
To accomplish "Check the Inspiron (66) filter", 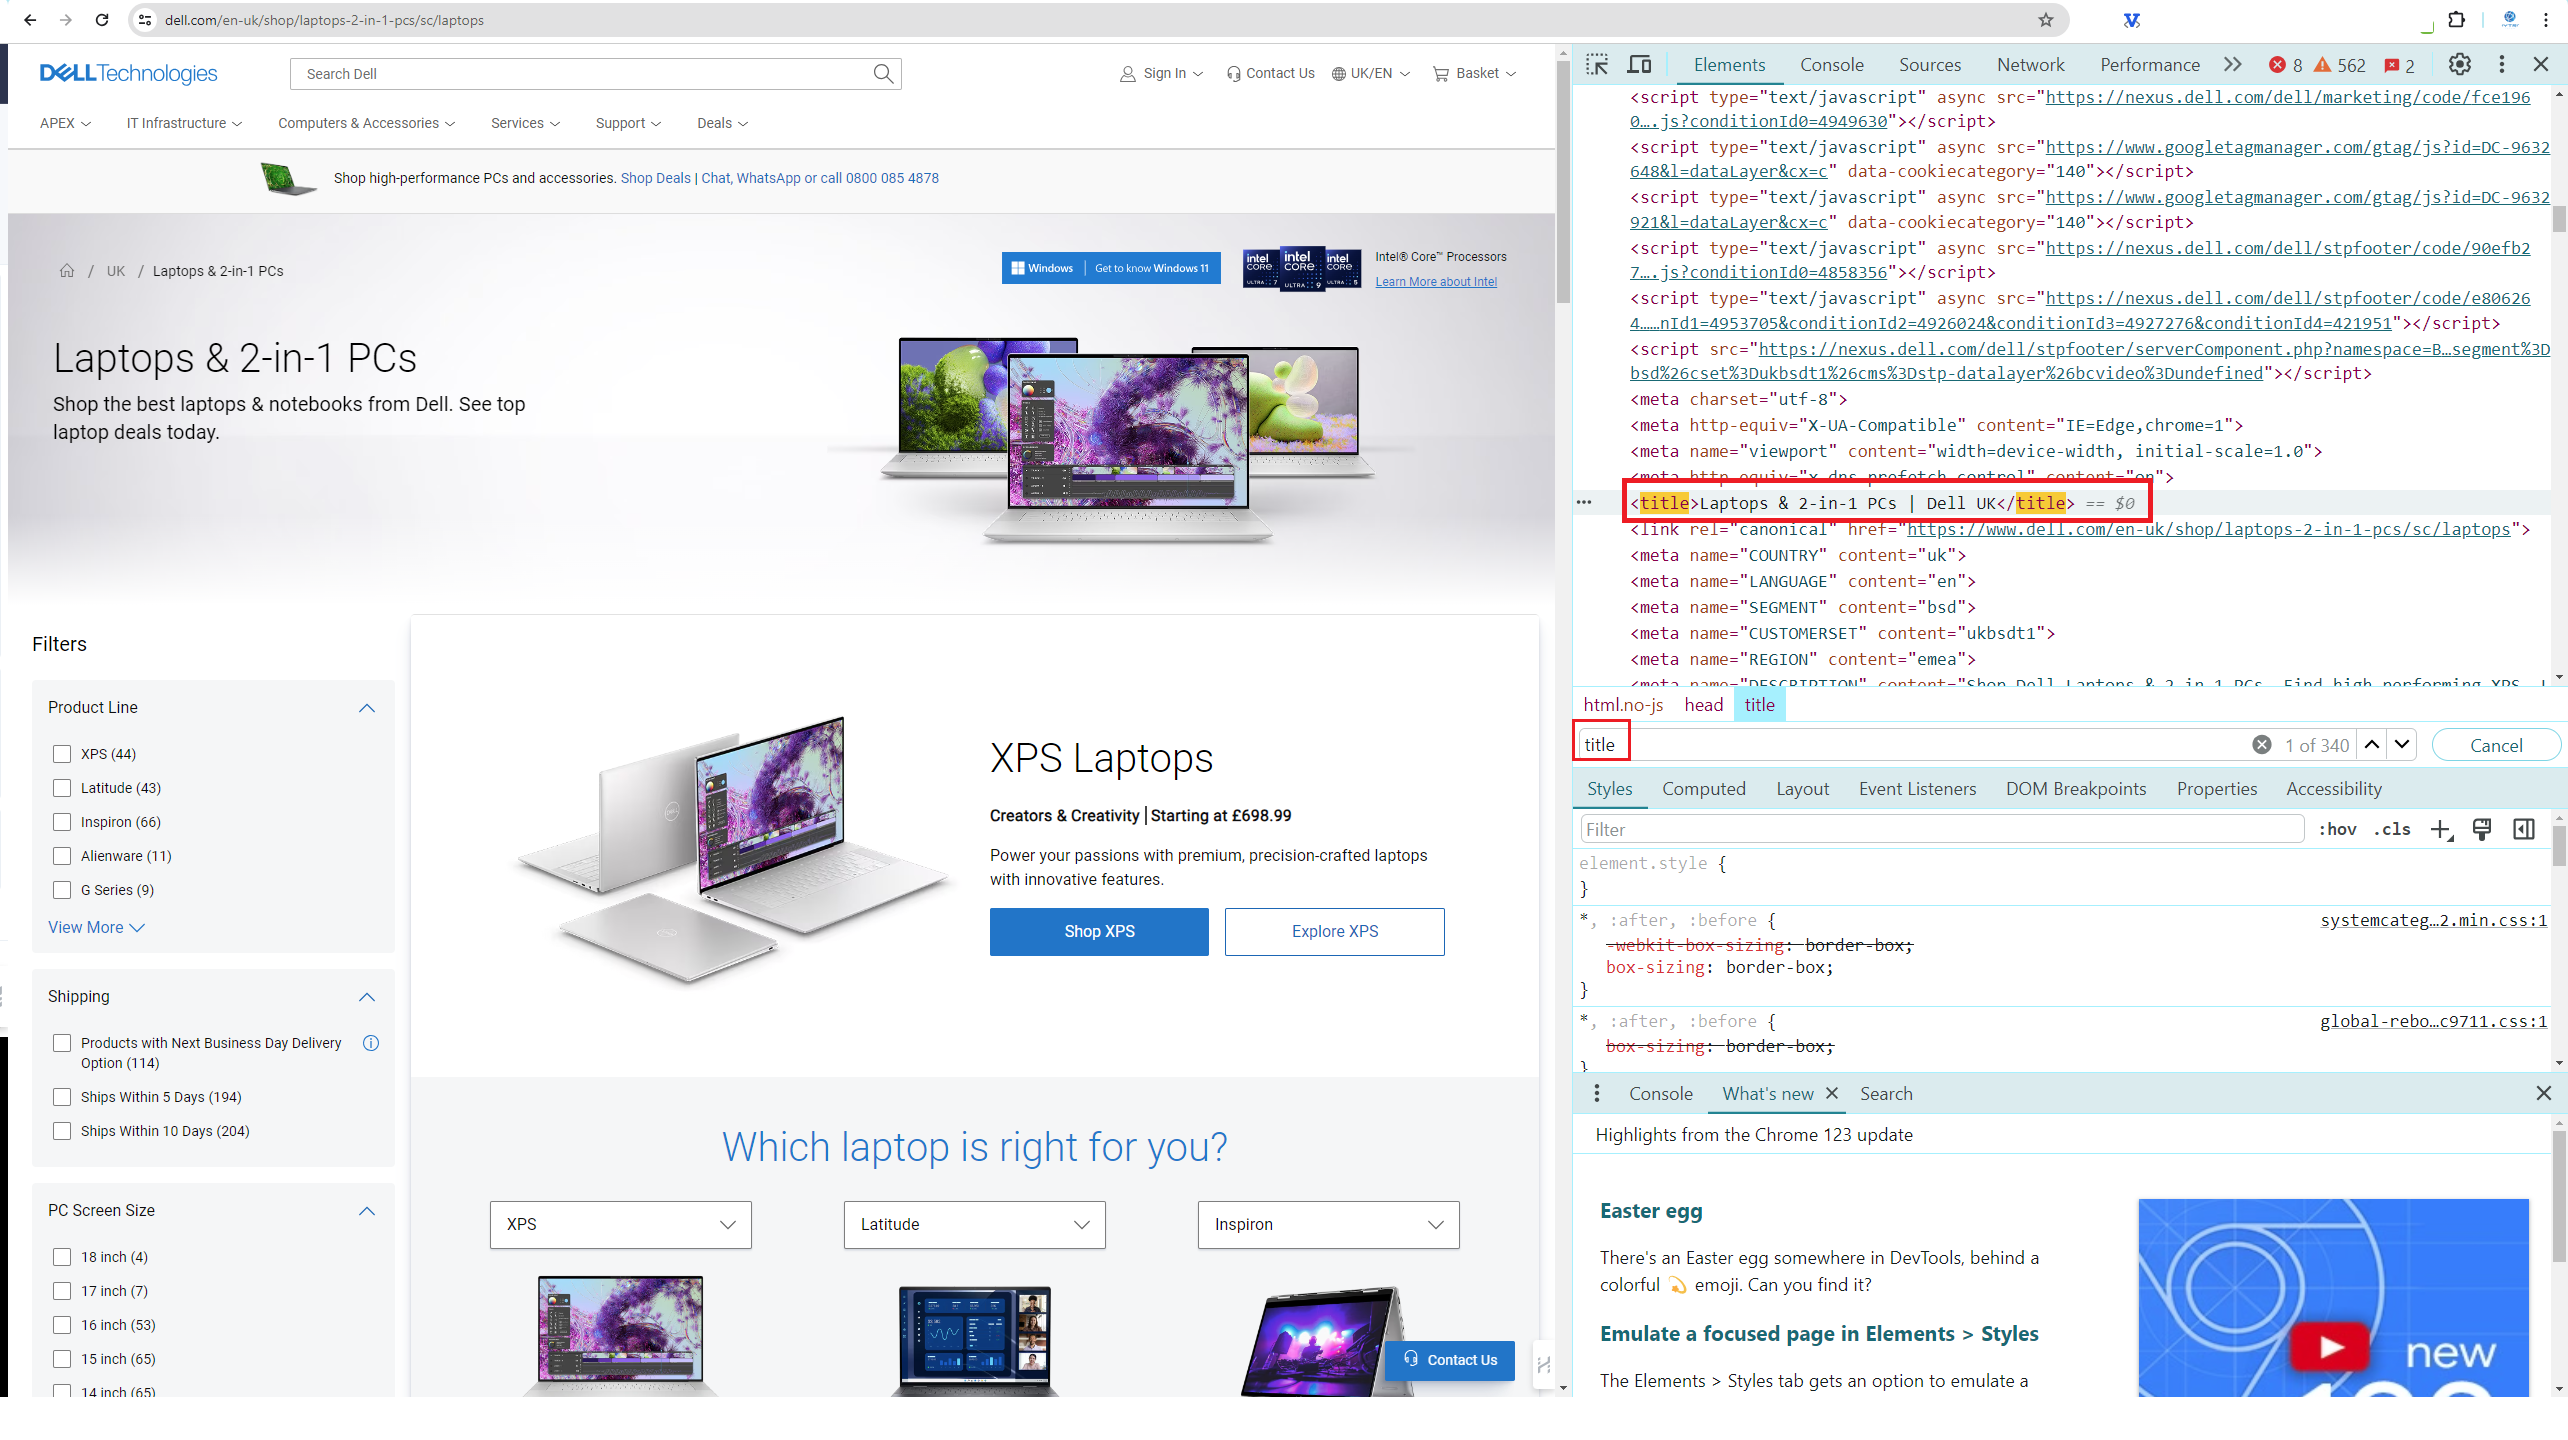I will click(x=62, y=822).
